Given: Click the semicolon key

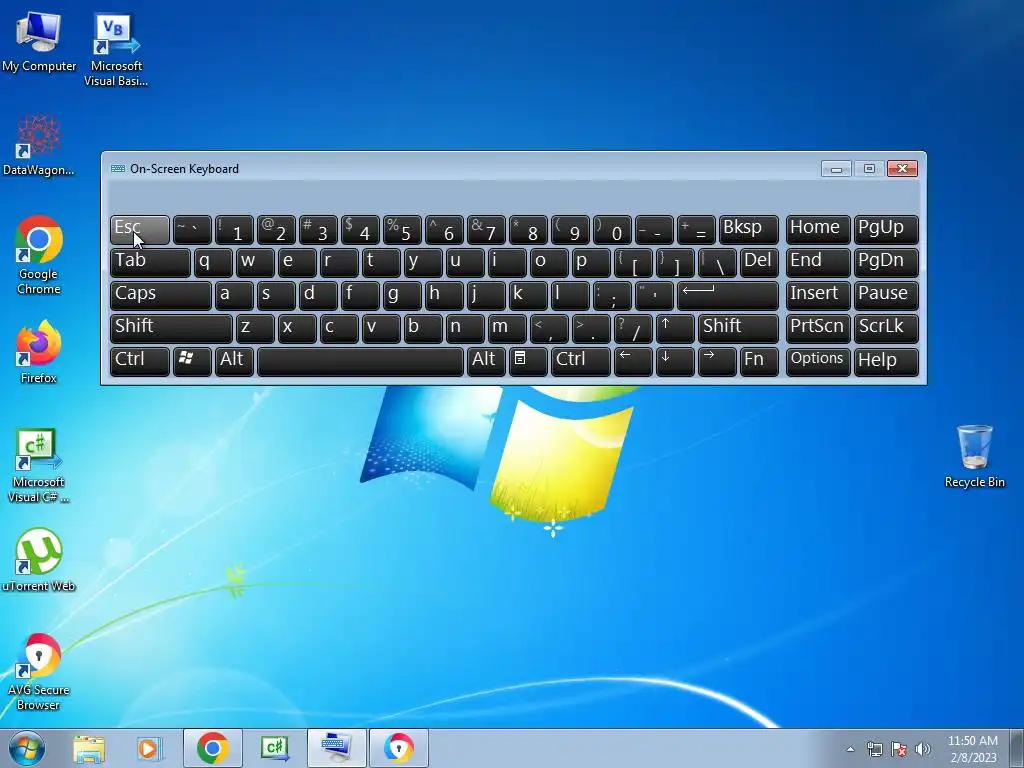Looking at the screenshot, I should [x=612, y=295].
